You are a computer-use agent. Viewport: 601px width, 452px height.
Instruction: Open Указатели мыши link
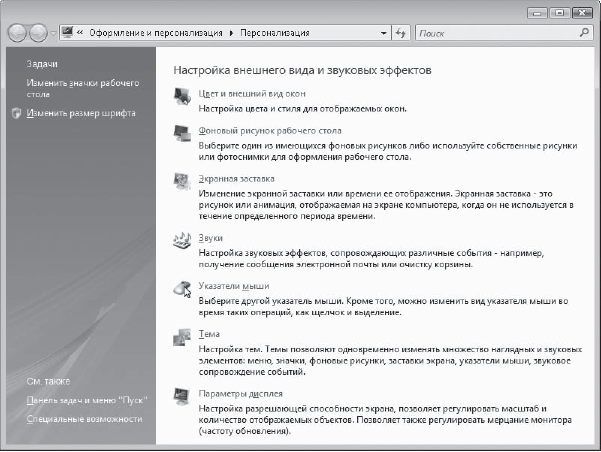click(234, 286)
